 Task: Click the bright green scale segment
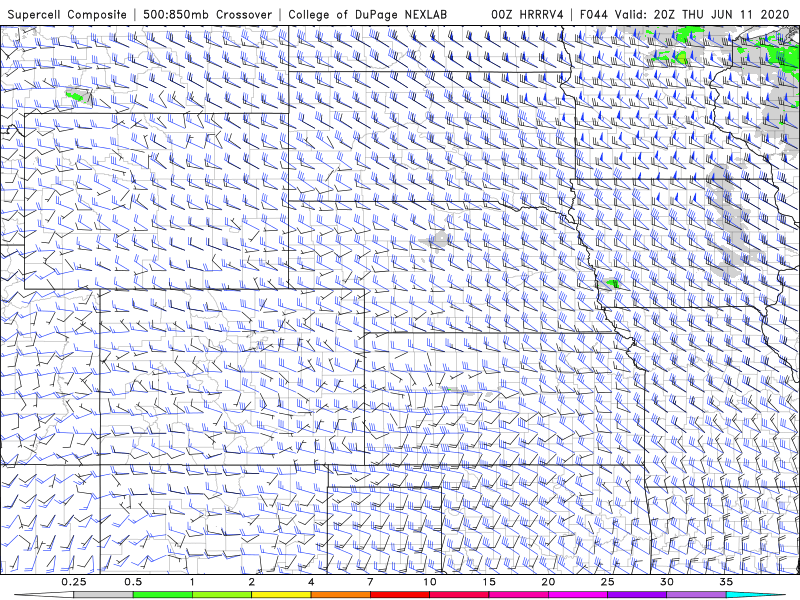click(163, 595)
